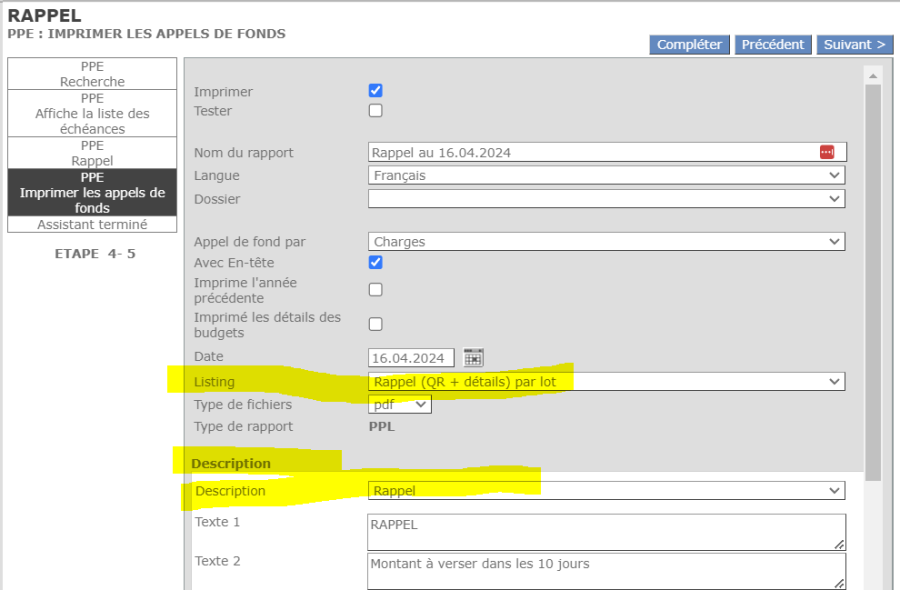Open the Listing dropdown

(x=606, y=382)
